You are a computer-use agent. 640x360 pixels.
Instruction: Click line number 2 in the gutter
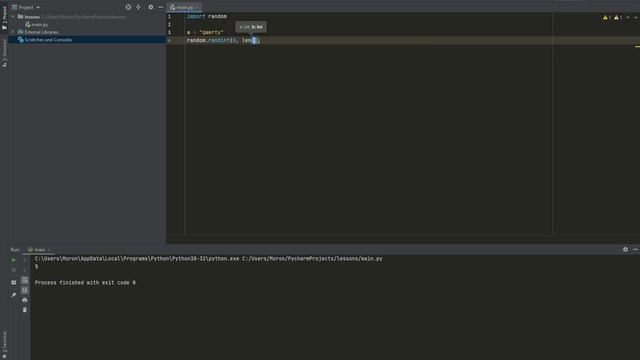tap(169, 24)
